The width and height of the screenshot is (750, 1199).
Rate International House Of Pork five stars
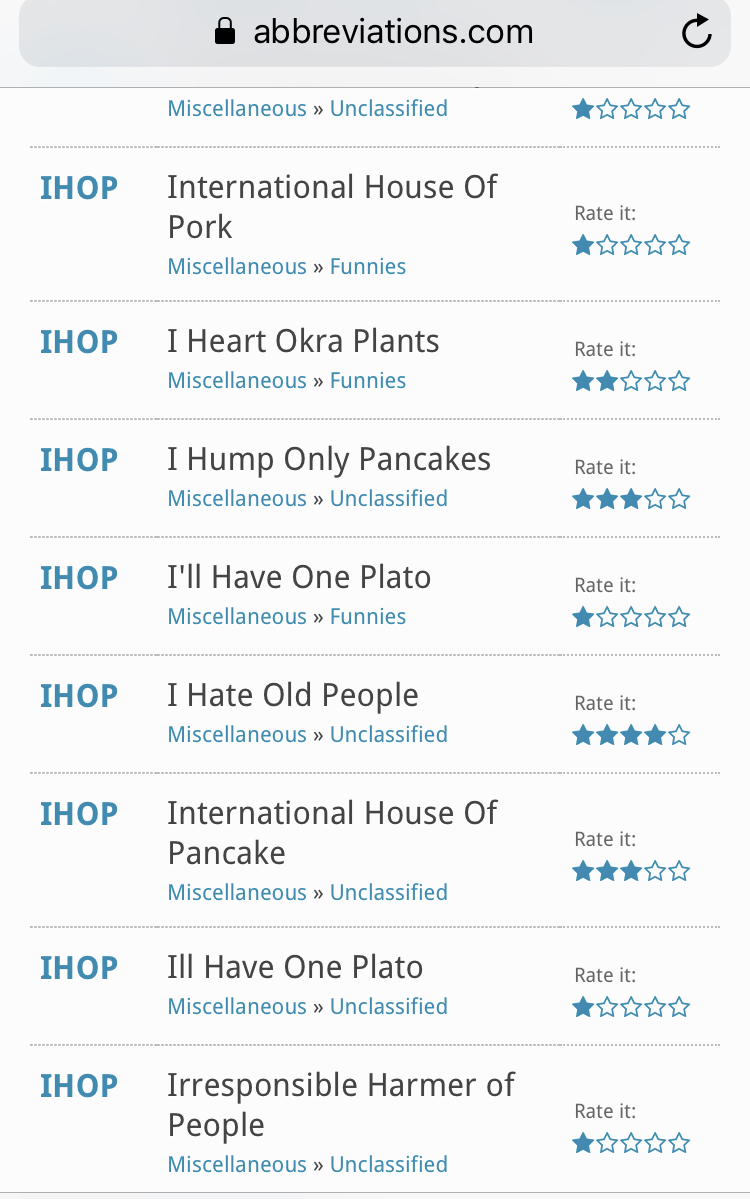point(680,245)
